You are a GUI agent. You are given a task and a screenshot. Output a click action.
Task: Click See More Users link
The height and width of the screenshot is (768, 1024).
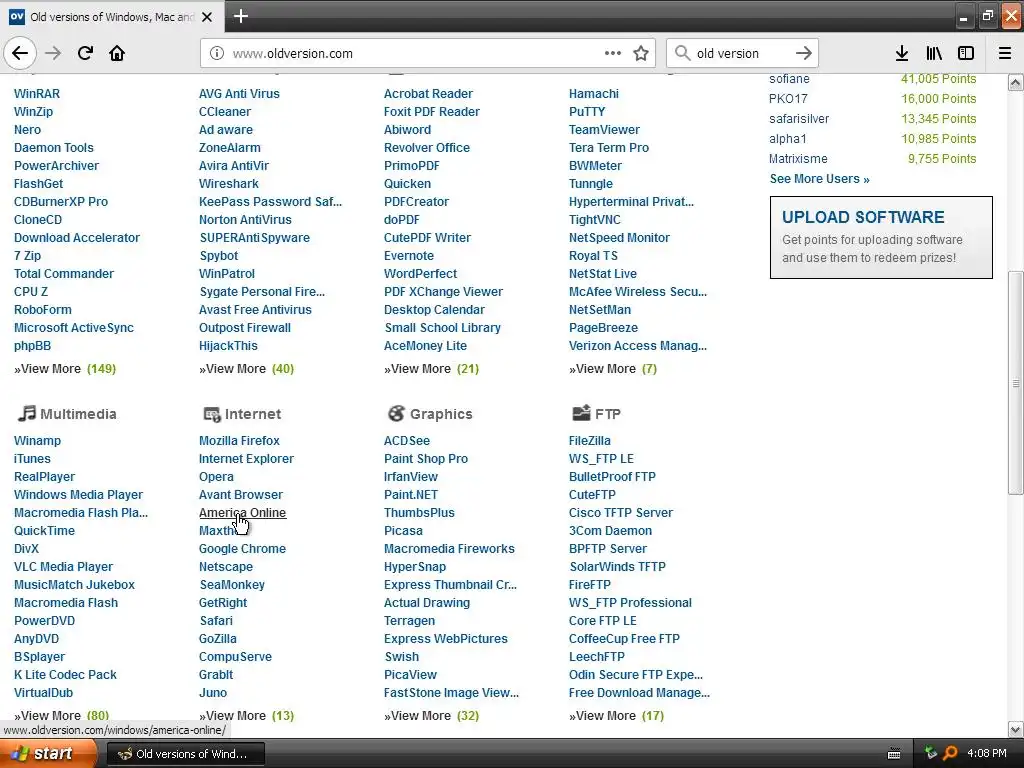pos(820,178)
